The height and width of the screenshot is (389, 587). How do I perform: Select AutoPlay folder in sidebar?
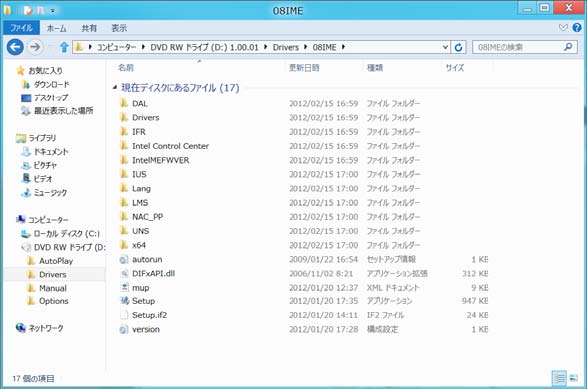[56, 261]
